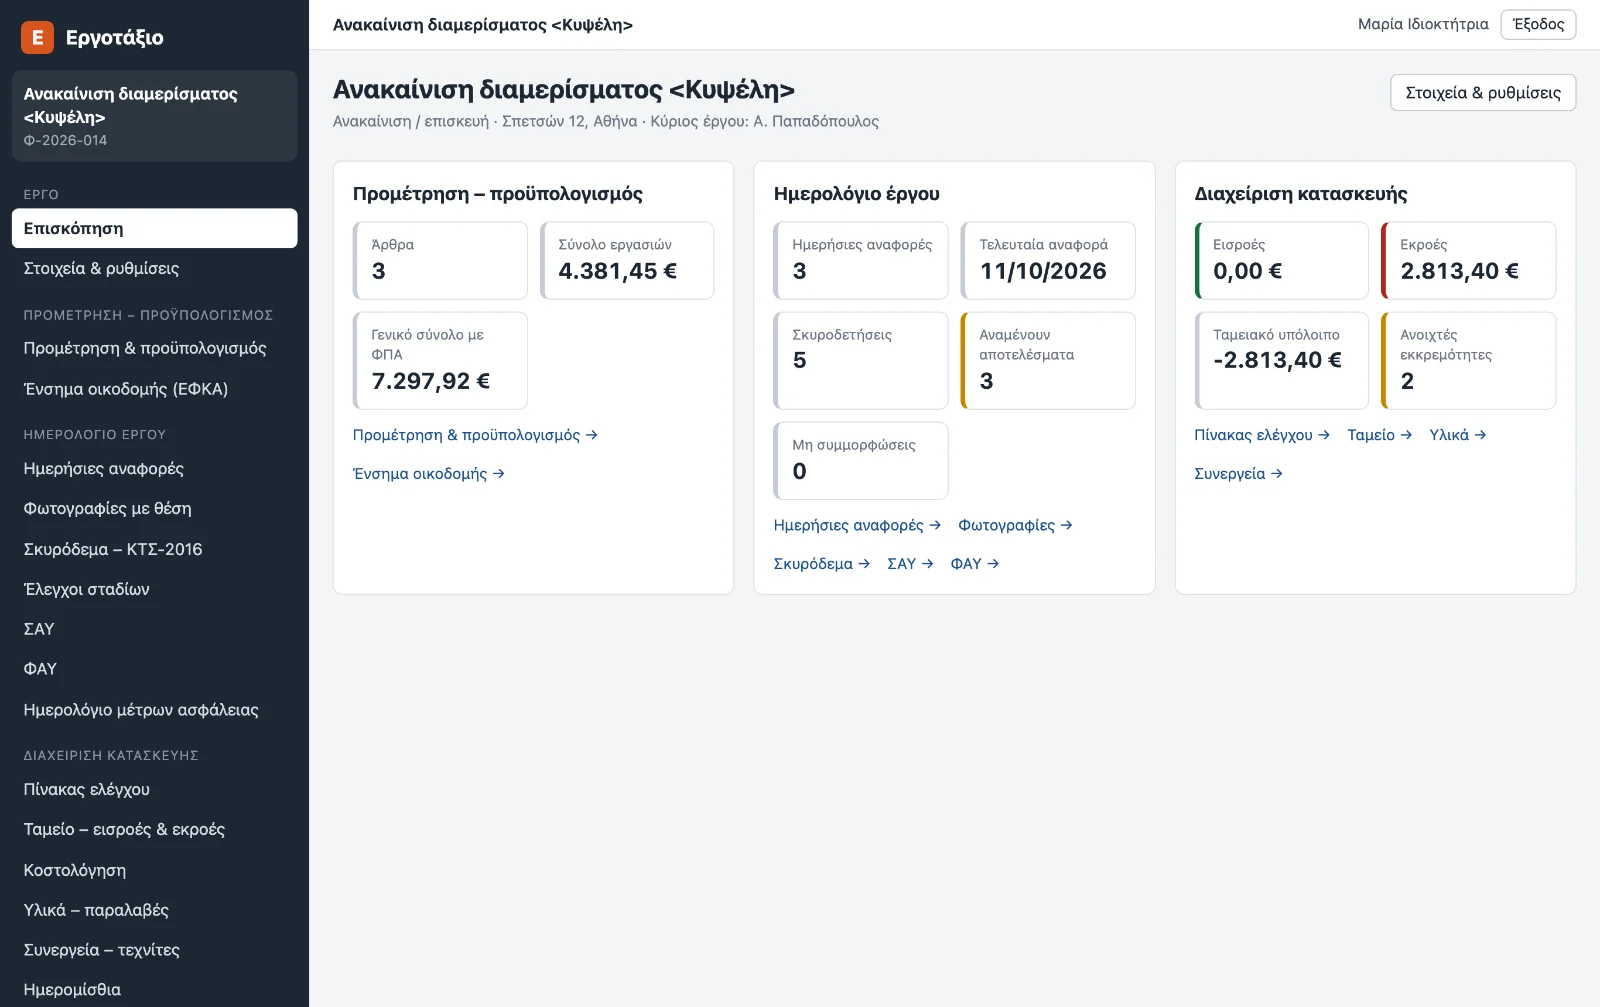The image size is (1600, 1007).
Task: Open Ταμείο – εισροές & εκροές in the sidebar
Action: tap(154, 829)
